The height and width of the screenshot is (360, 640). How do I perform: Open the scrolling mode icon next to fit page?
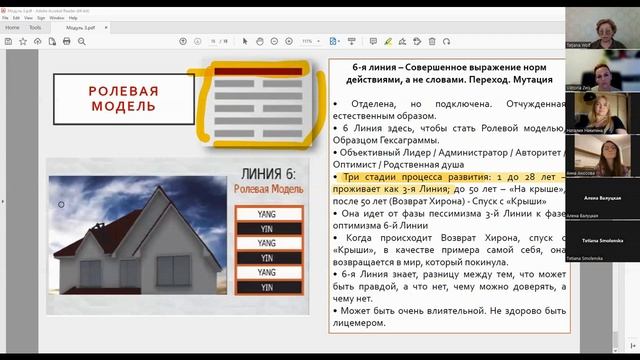click(x=351, y=41)
